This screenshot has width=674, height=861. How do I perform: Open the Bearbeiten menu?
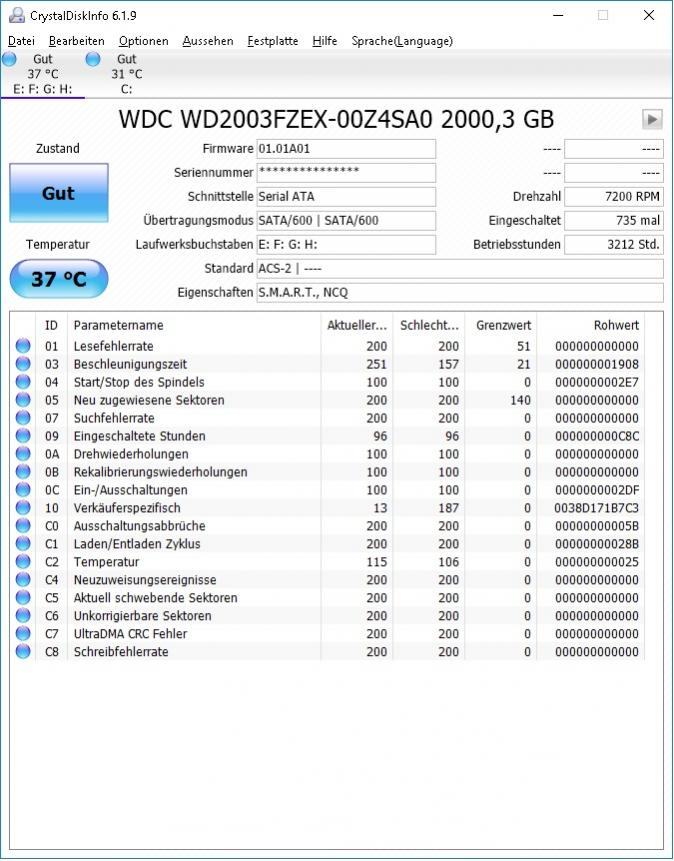pos(76,41)
